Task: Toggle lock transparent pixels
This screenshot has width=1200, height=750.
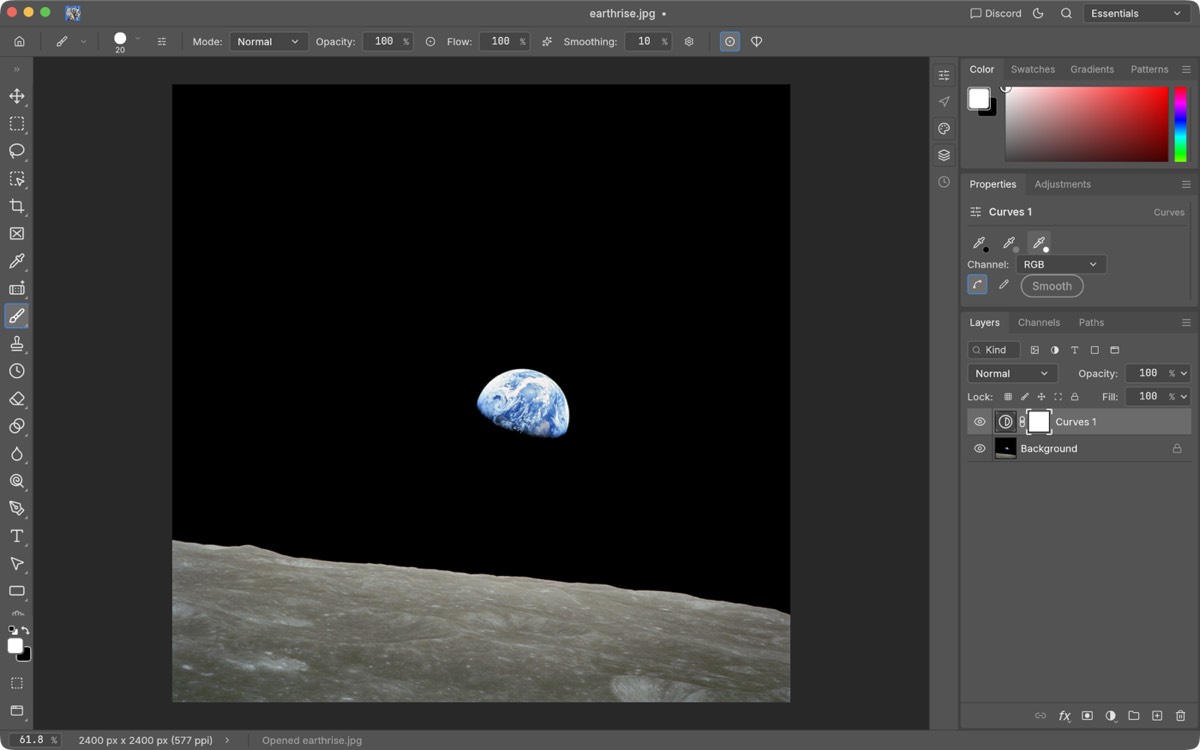Action: coord(1008,397)
